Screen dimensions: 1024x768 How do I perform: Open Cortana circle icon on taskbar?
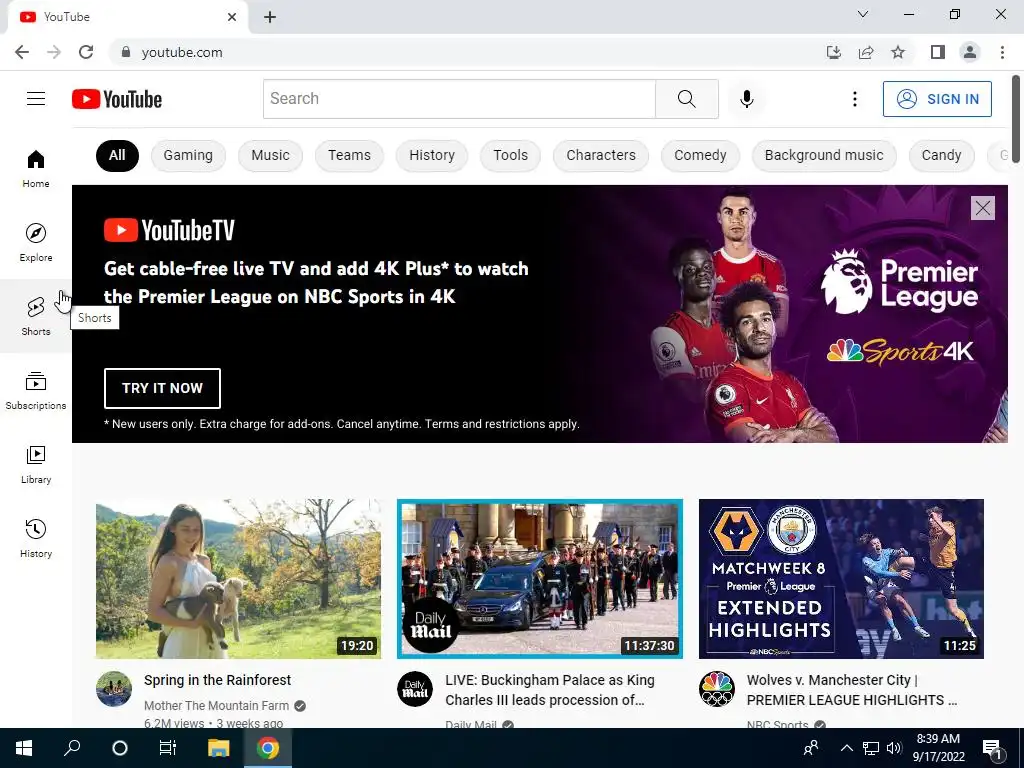pyautogui.click(x=120, y=748)
